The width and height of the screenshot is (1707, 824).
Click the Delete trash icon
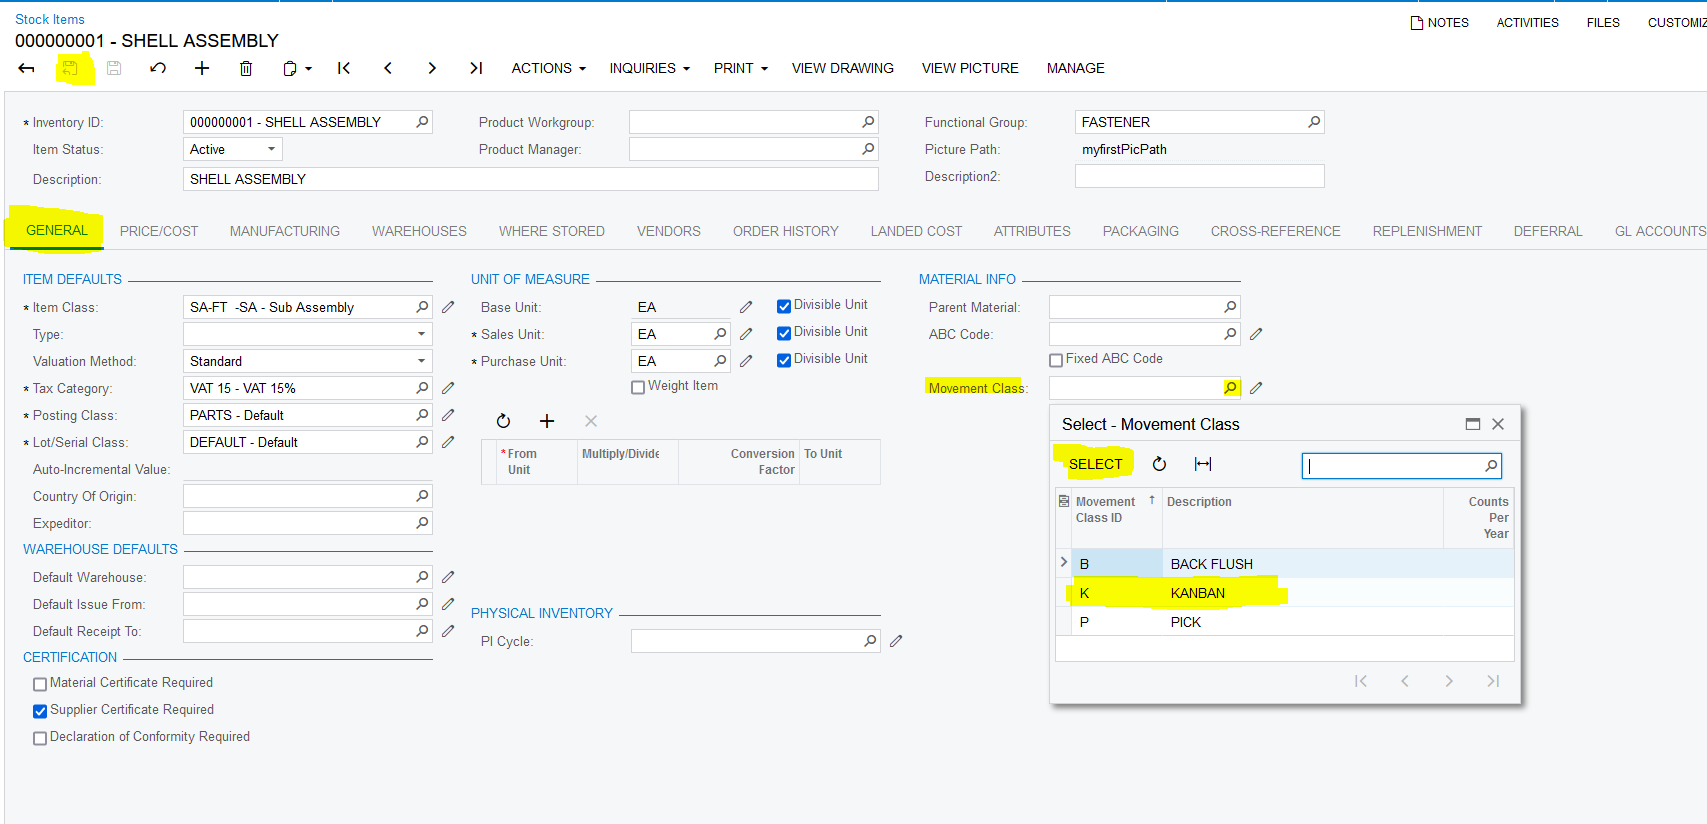click(x=246, y=68)
